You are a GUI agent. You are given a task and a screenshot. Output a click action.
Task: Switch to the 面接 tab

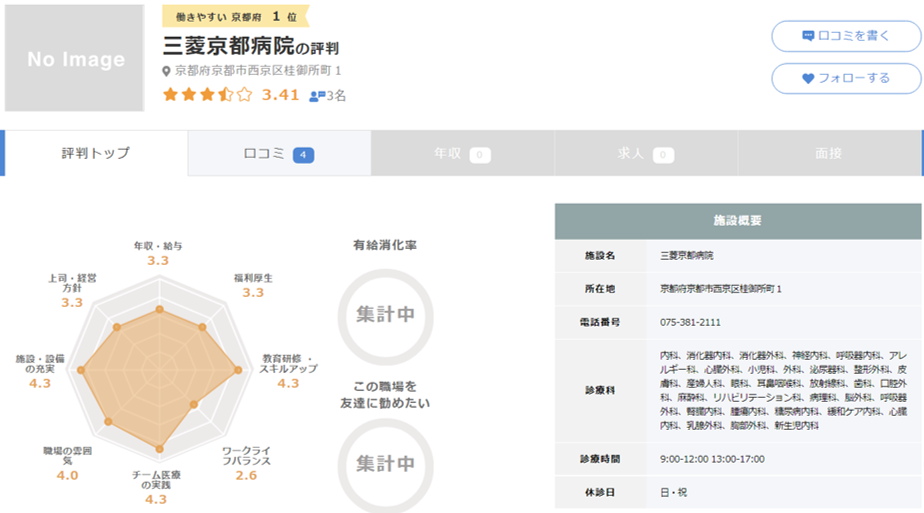tap(829, 153)
